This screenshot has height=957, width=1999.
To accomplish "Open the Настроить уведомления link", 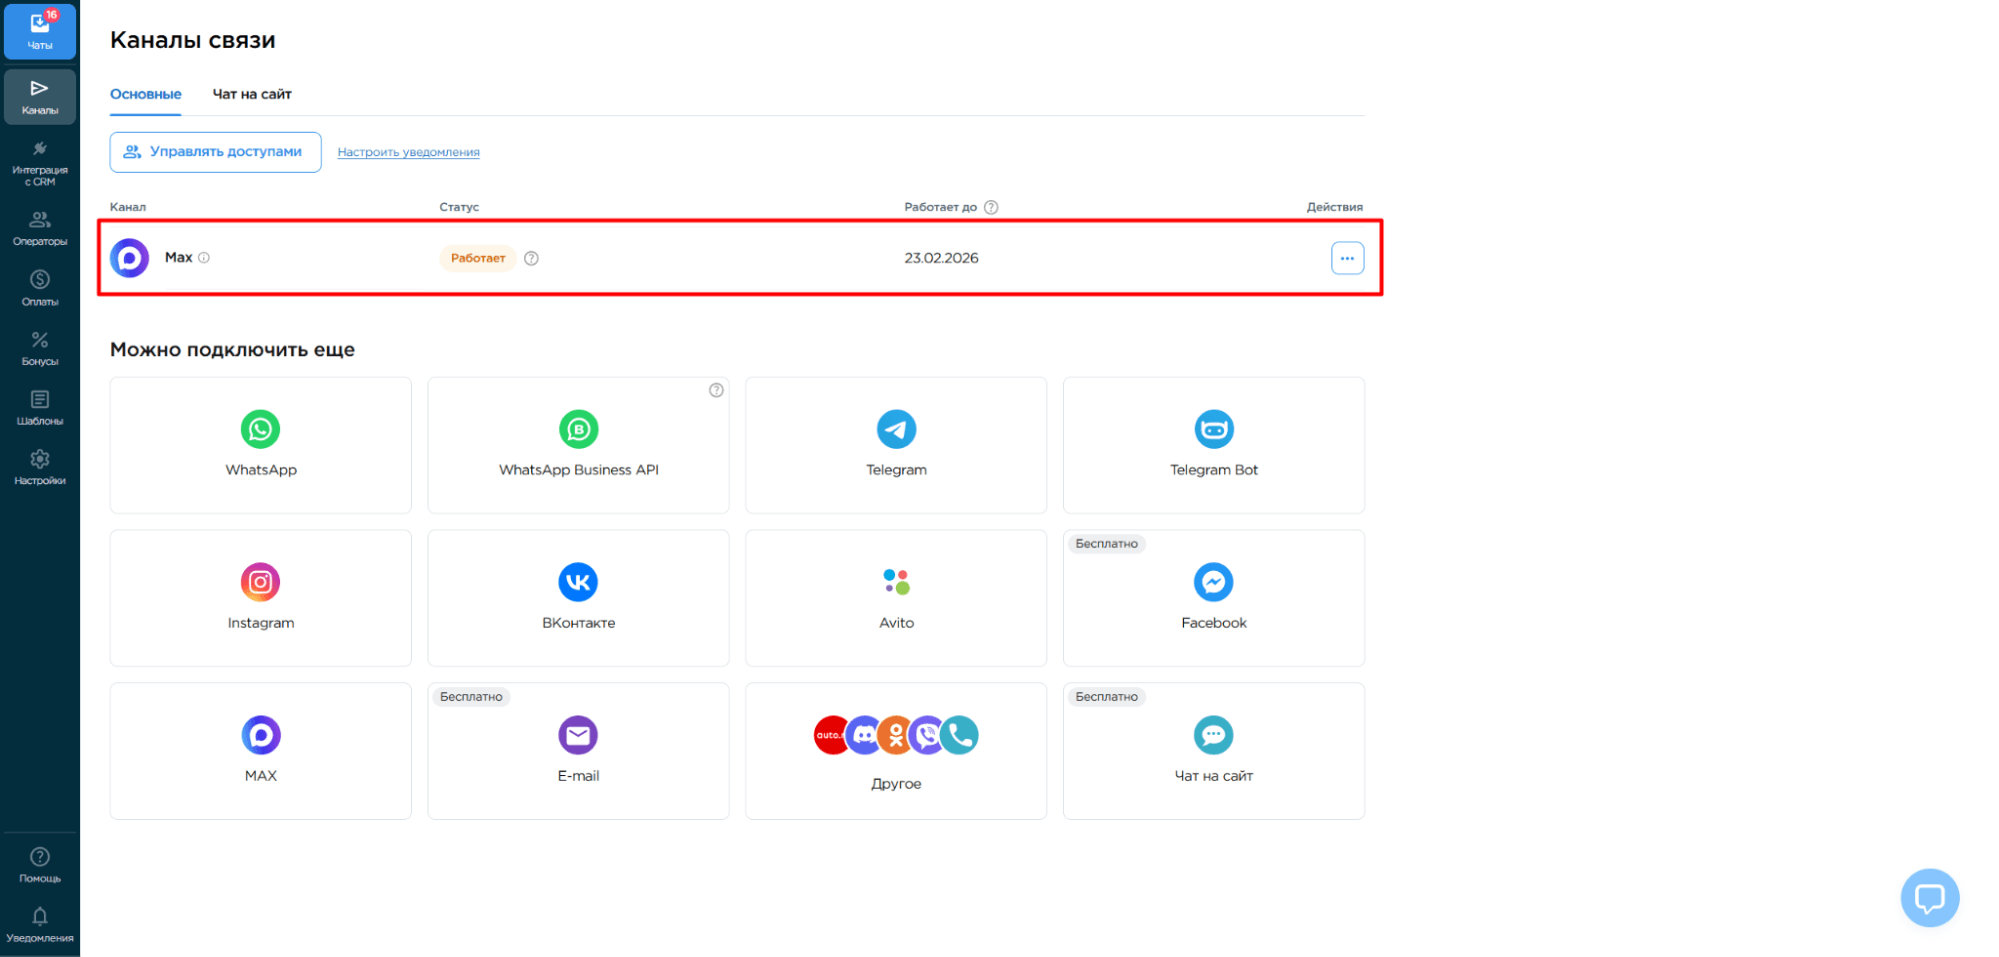I will pyautogui.click(x=408, y=152).
